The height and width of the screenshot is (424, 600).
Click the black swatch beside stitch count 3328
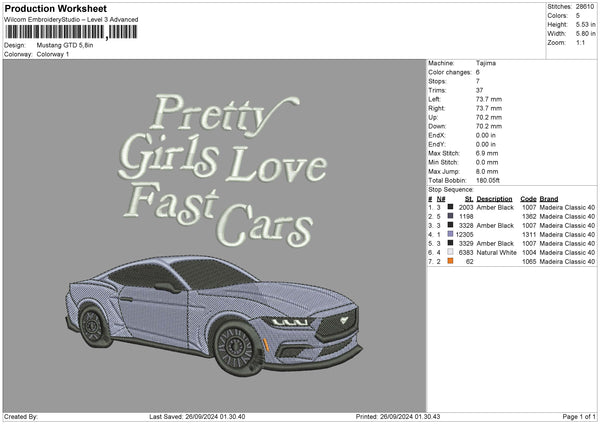coord(450,225)
